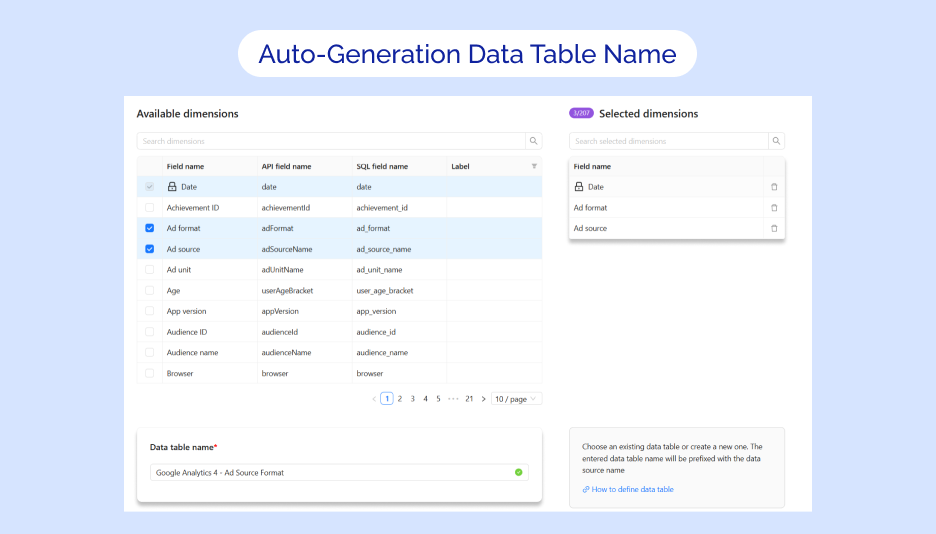Check the Achievement ID checkbox

click(x=150, y=208)
